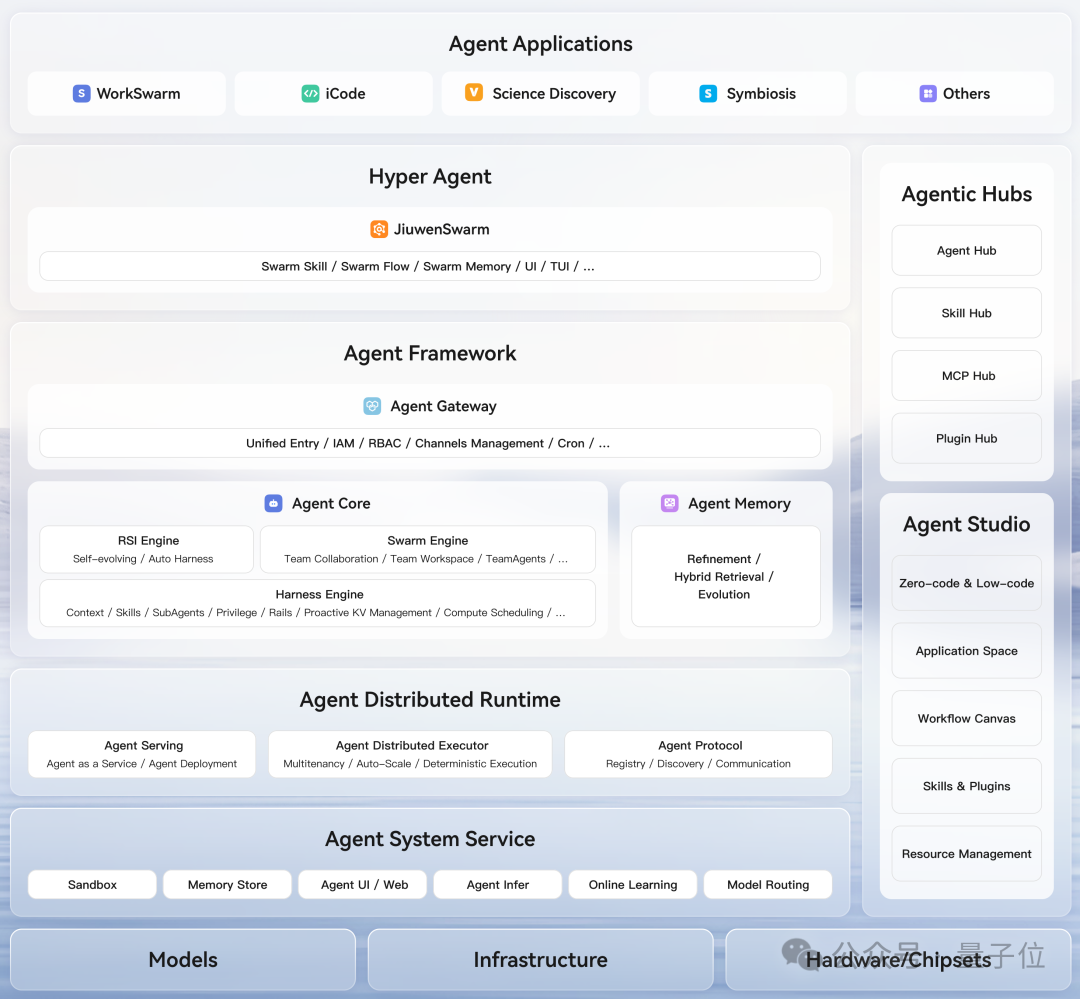Choose Zero-code & Low-code in Agent Studio
The width and height of the screenshot is (1080, 999).
pos(966,583)
